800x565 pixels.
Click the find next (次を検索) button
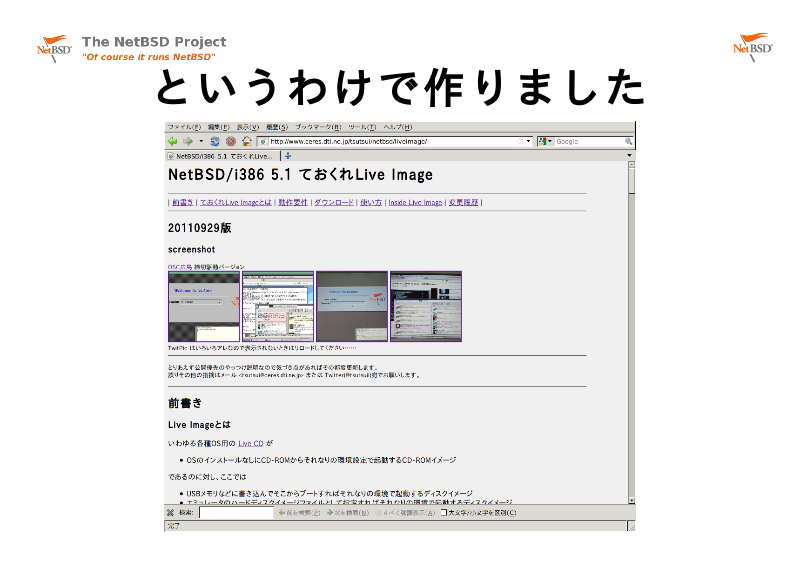pyautogui.click(x=347, y=512)
